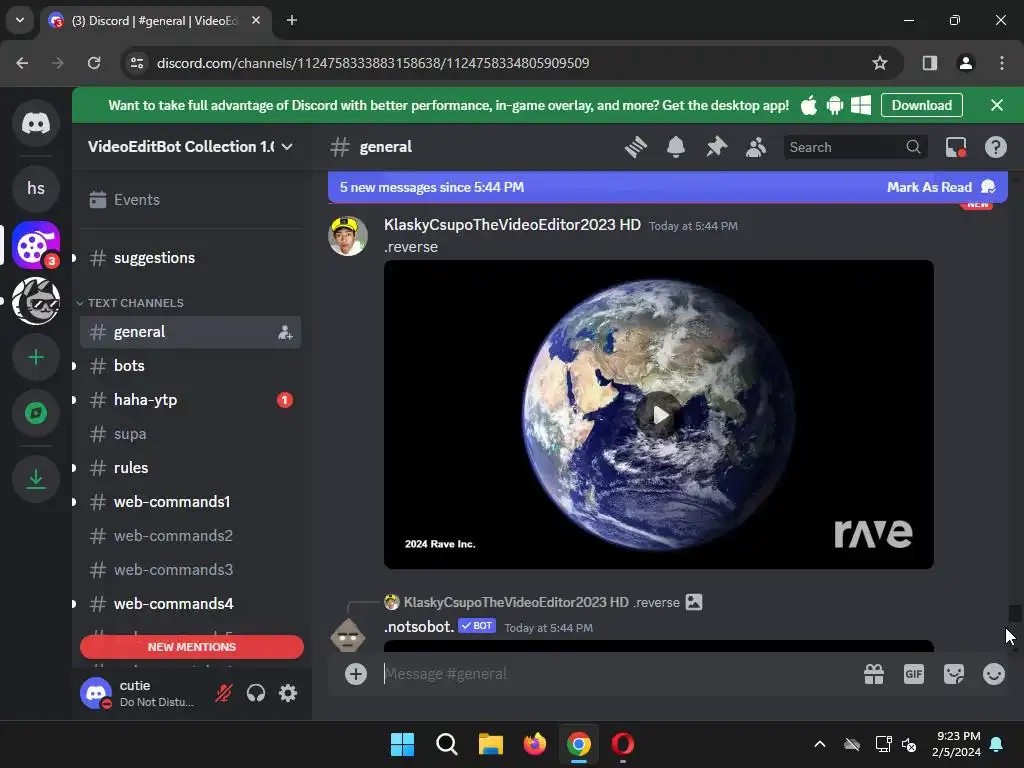Open the tab search dropdown arrow in Chrome
The height and width of the screenshot is (768, 1024).
(20, 20)
